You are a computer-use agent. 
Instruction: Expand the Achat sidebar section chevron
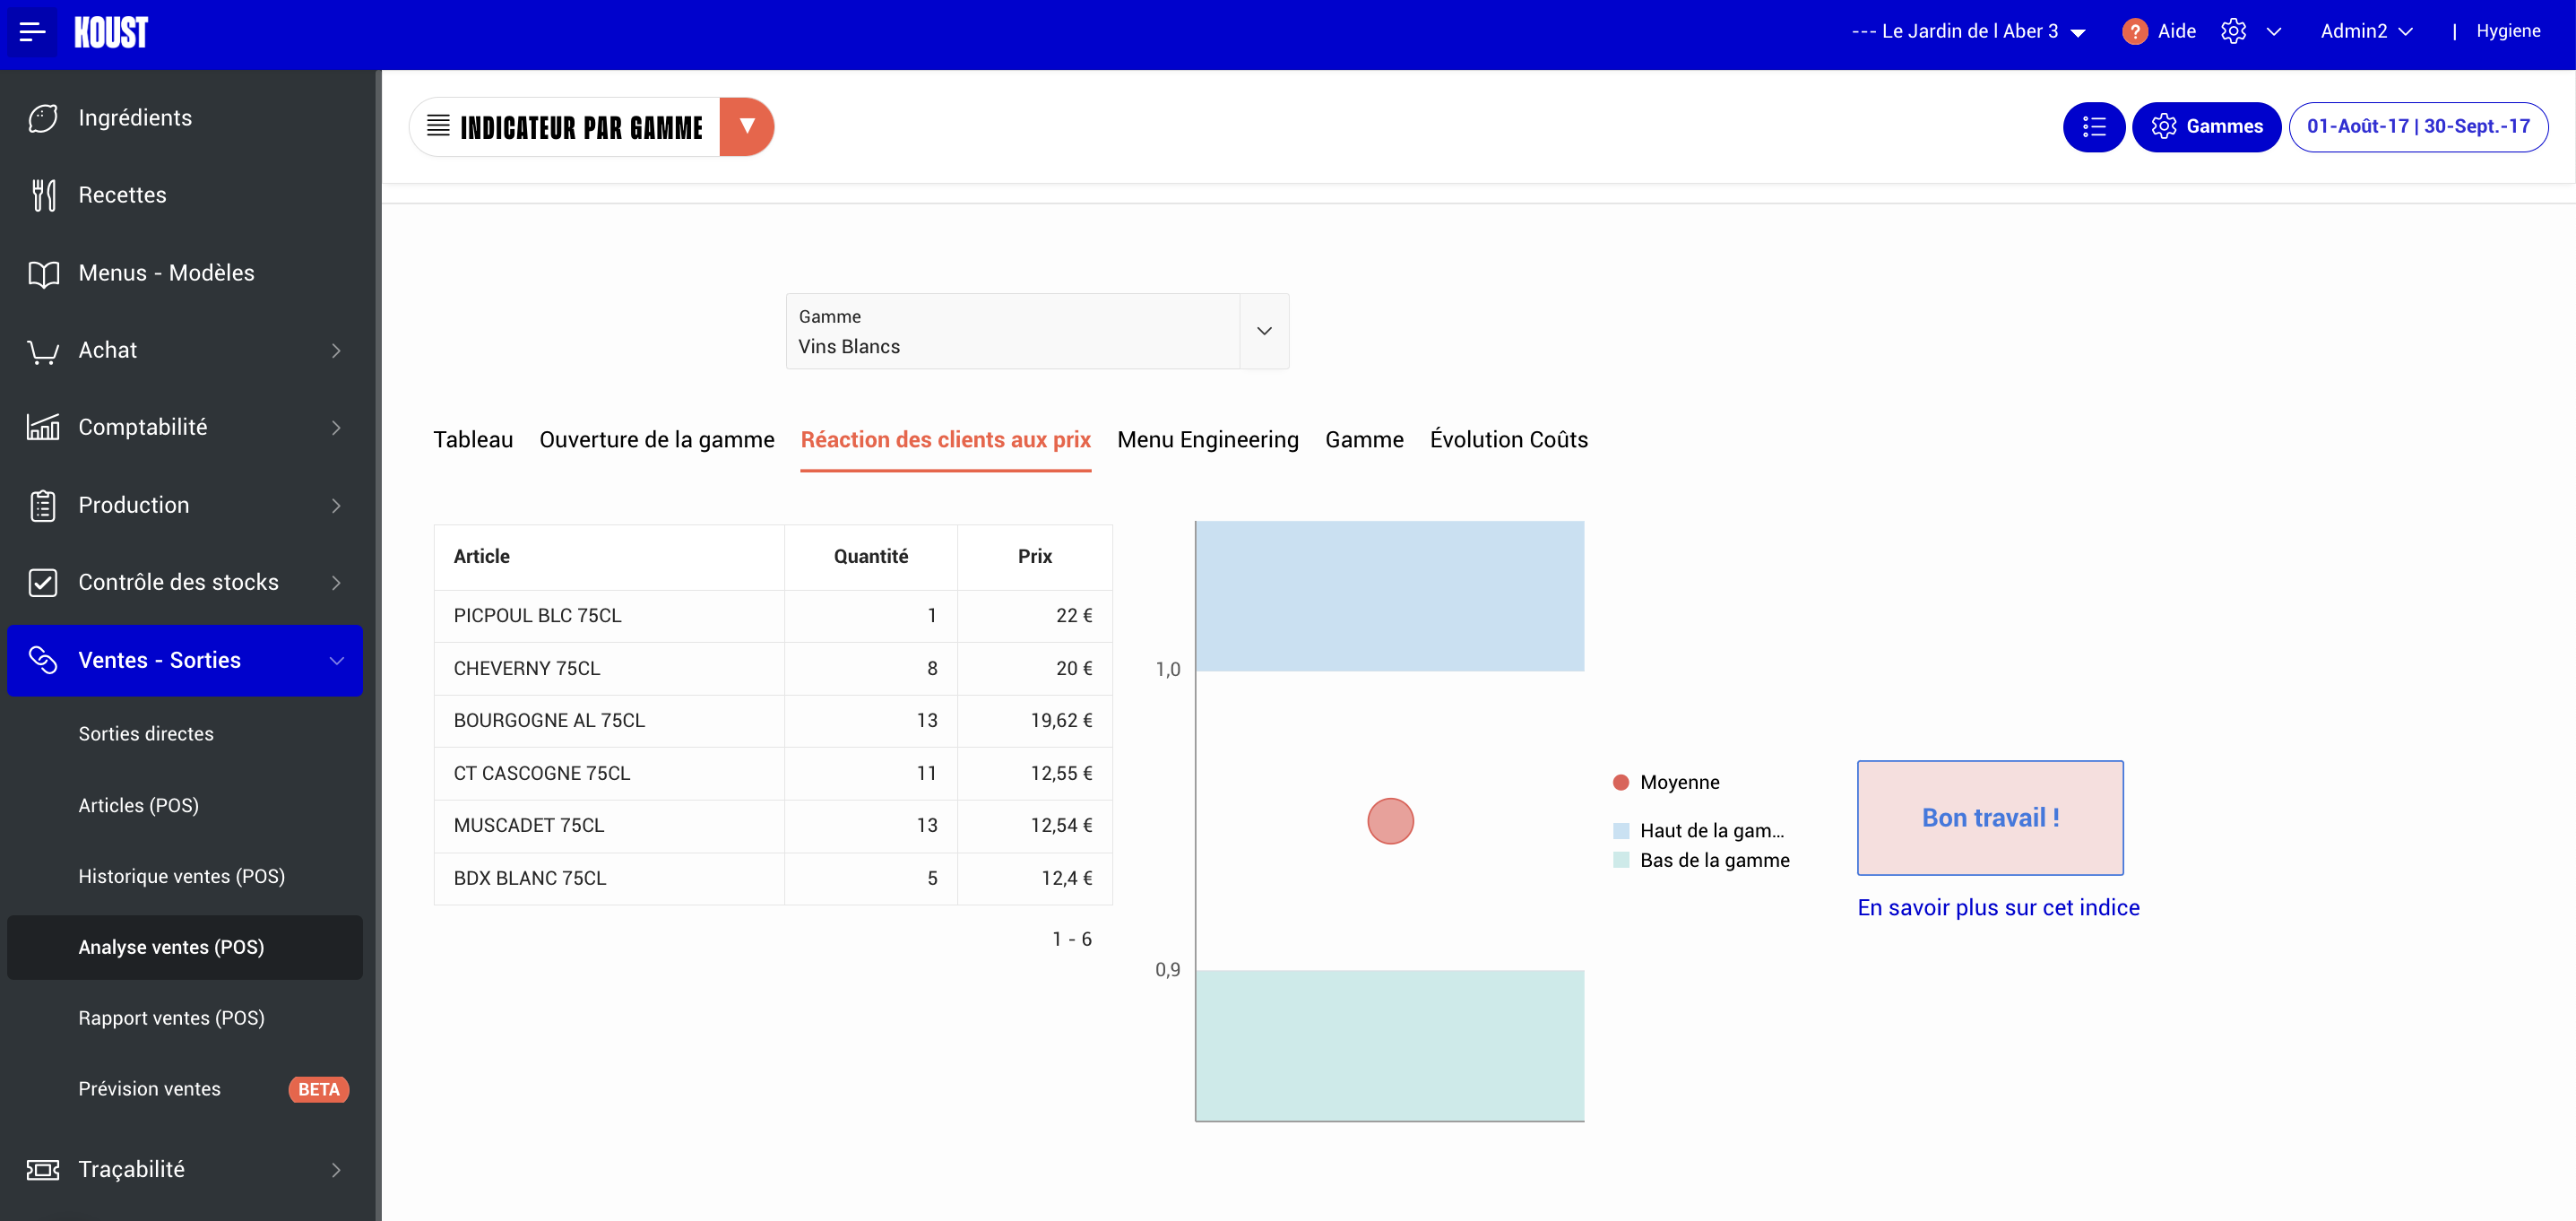click(336, 350)
